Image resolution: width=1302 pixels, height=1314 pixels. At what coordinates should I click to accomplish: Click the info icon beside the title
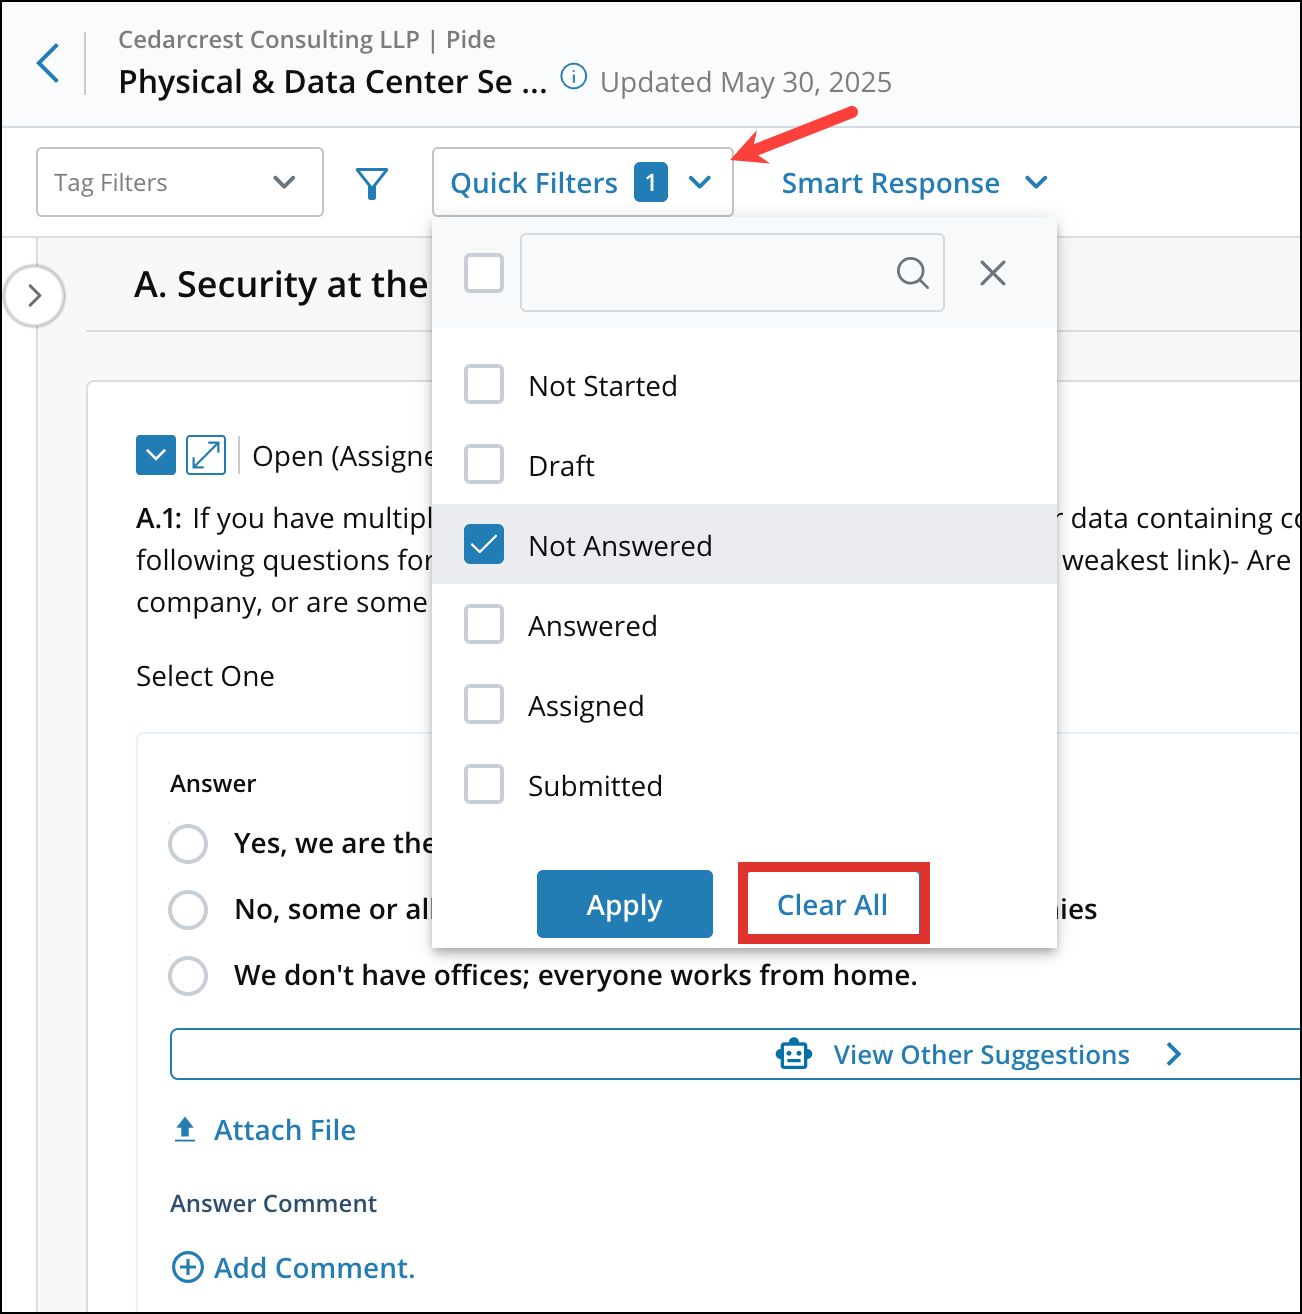[573, 77]
